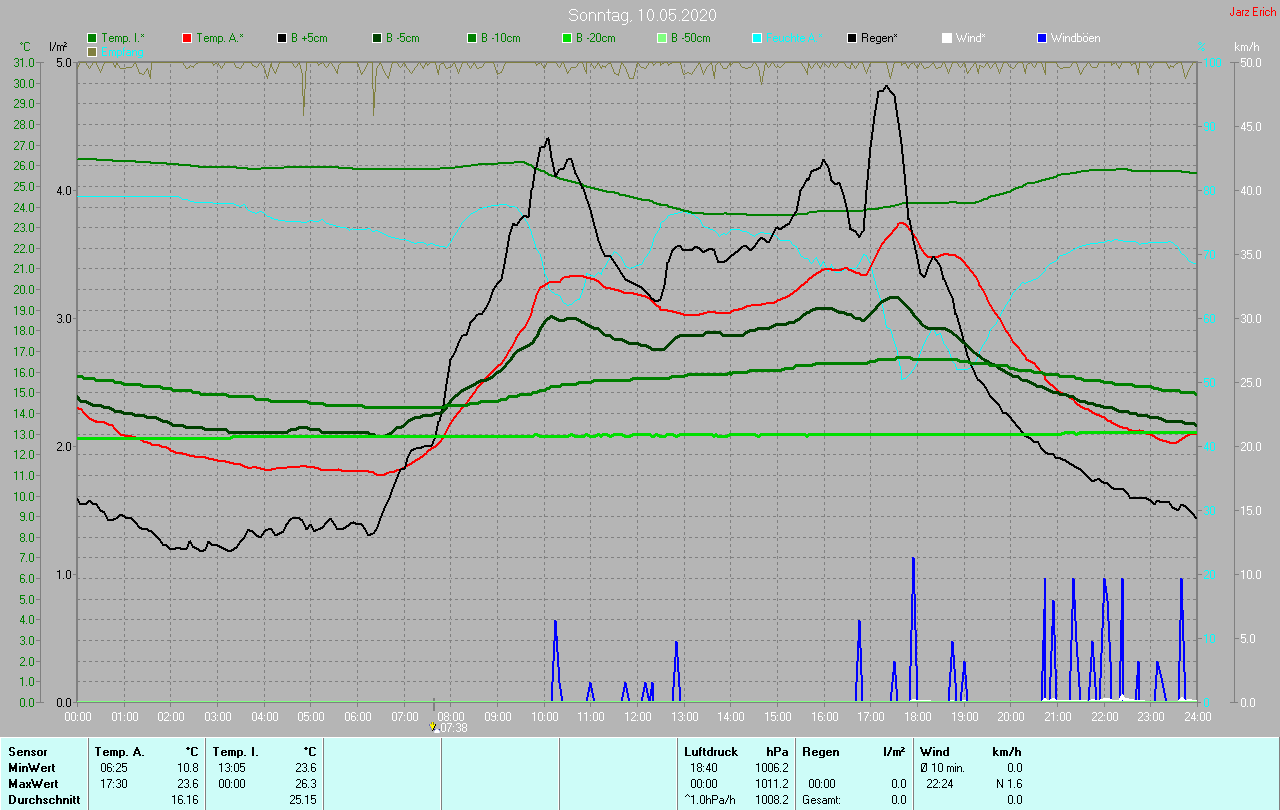The image size is (1280, 810).
Task: Click the olive legend square below Temp. I.
Action: 93,51
